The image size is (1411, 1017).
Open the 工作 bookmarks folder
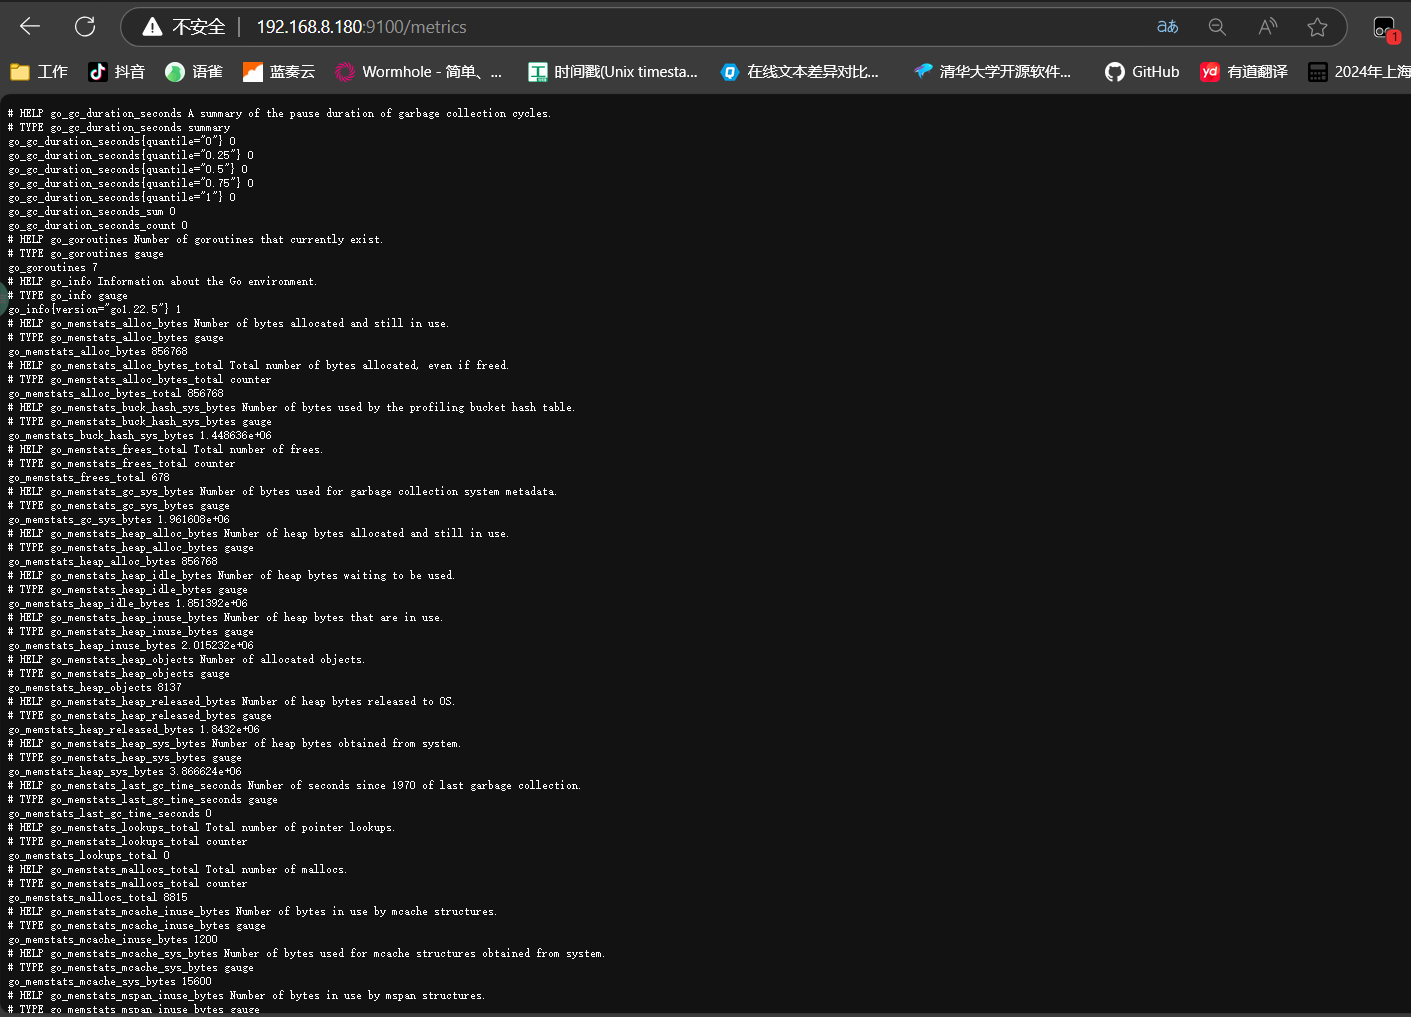tap(39, 72)
